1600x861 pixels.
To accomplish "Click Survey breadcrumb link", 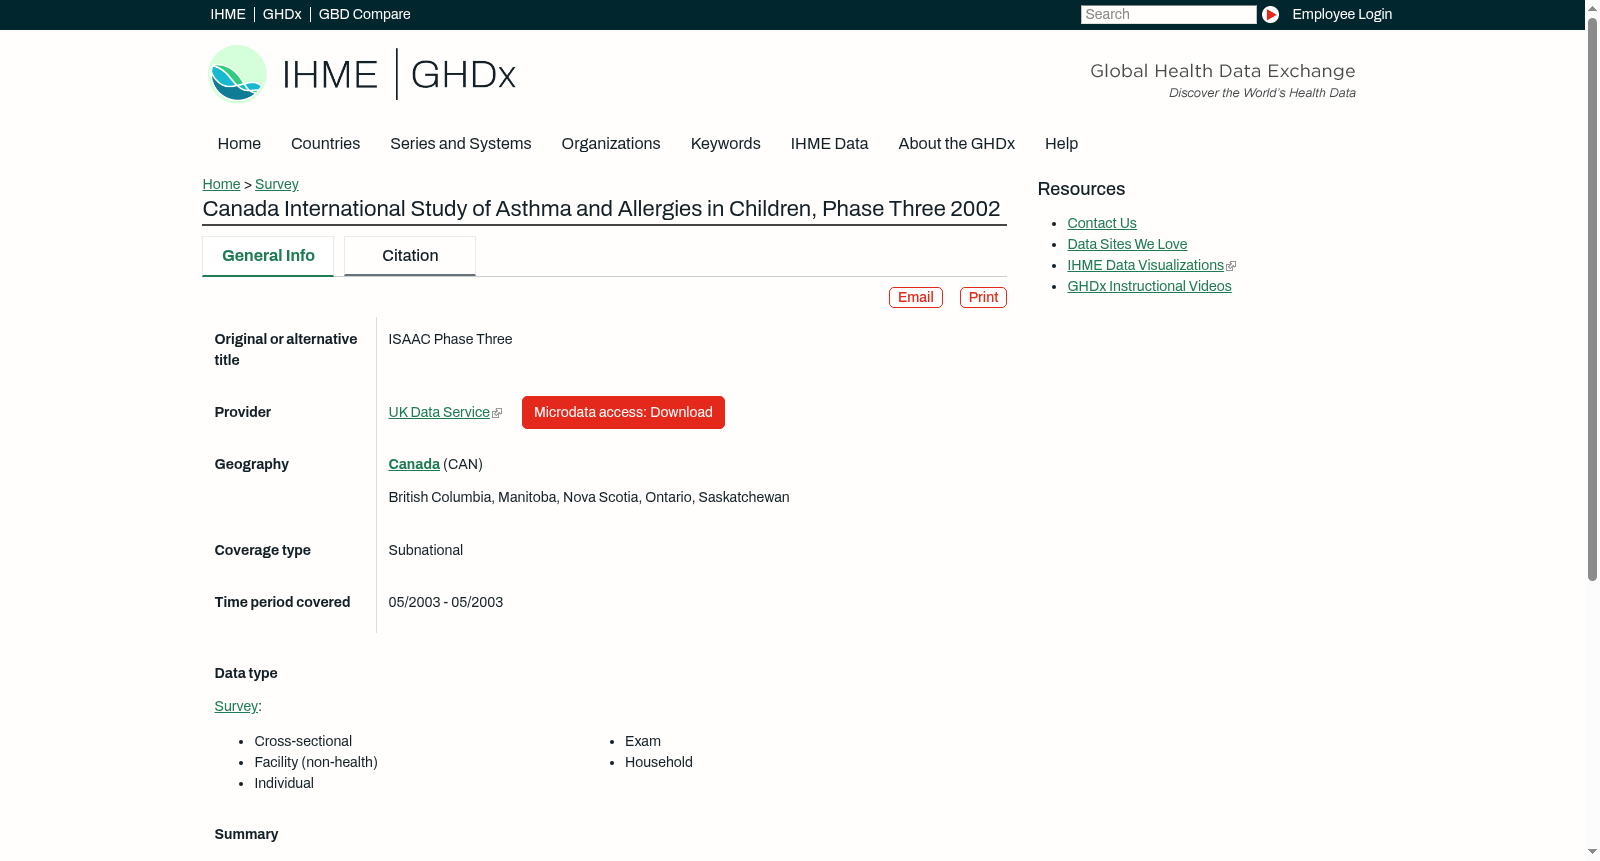I will coord(277,184).
